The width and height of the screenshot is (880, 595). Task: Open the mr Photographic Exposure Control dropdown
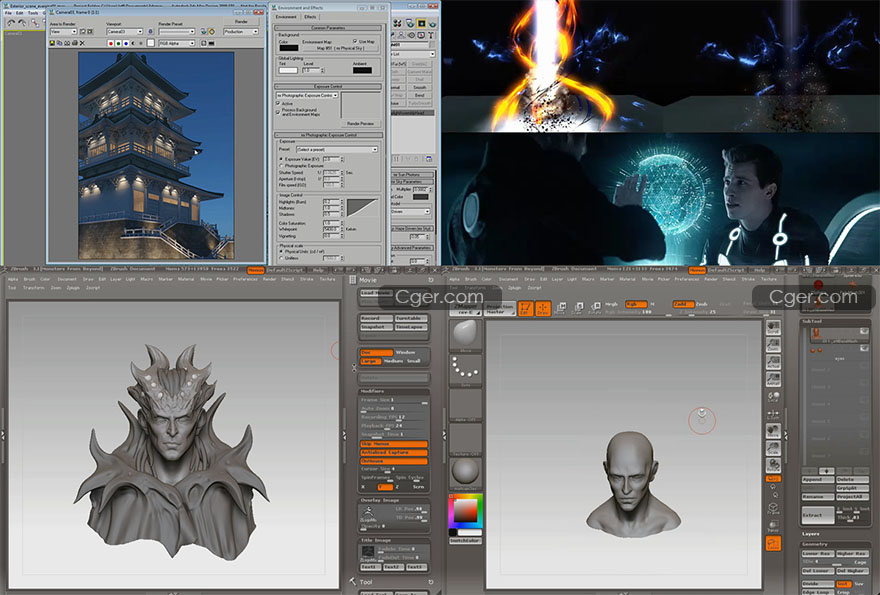click(307, 95)
